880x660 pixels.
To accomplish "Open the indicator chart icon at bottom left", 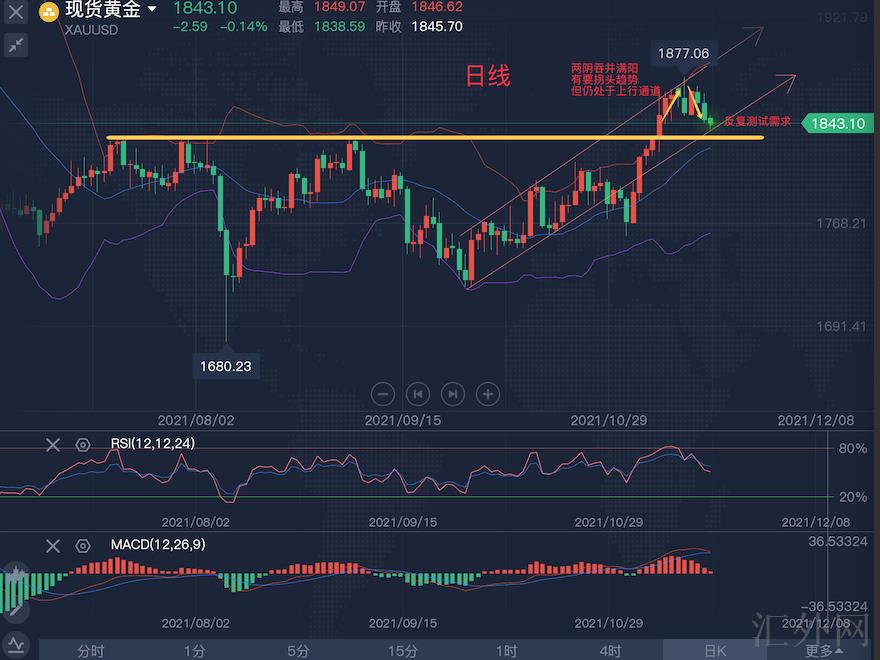I will [17, 647].
